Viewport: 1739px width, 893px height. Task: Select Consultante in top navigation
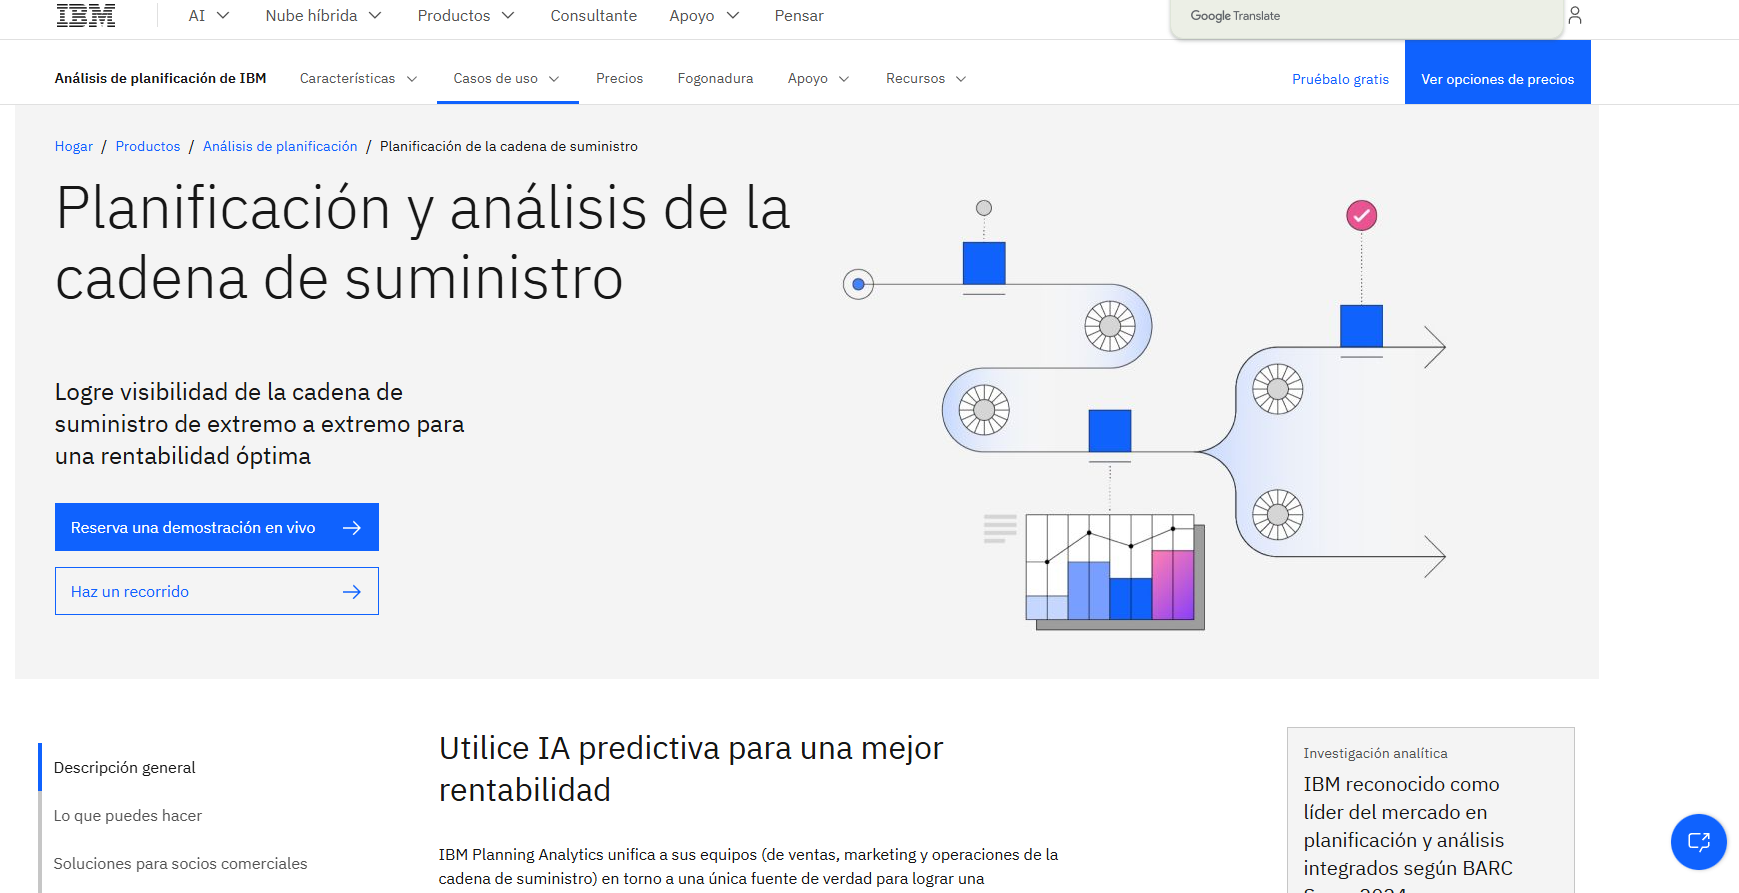[593, 16]
